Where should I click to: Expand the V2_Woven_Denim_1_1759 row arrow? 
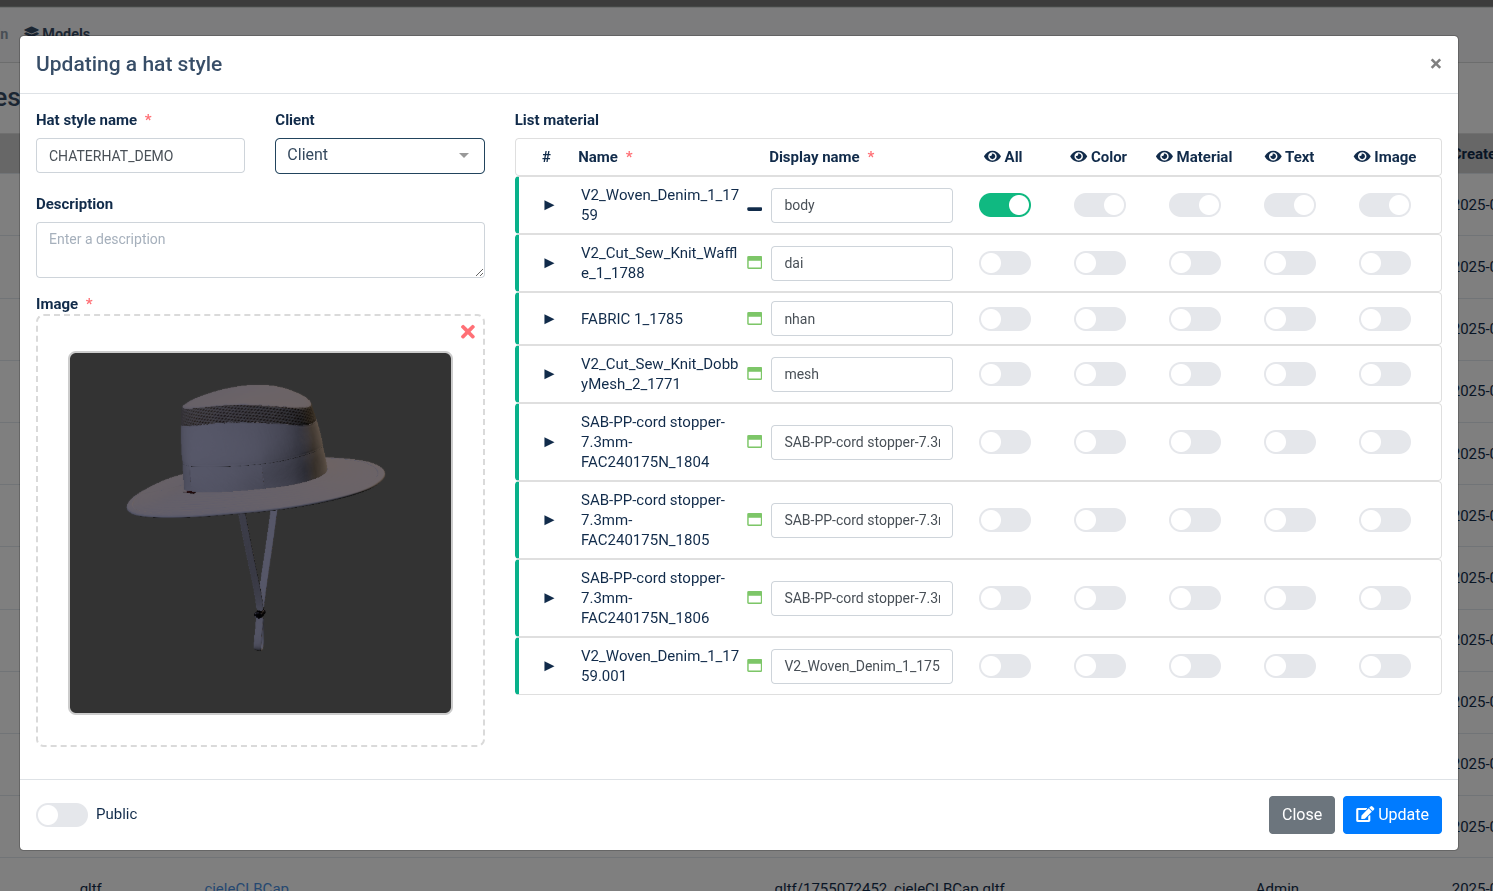pos(549,205)
